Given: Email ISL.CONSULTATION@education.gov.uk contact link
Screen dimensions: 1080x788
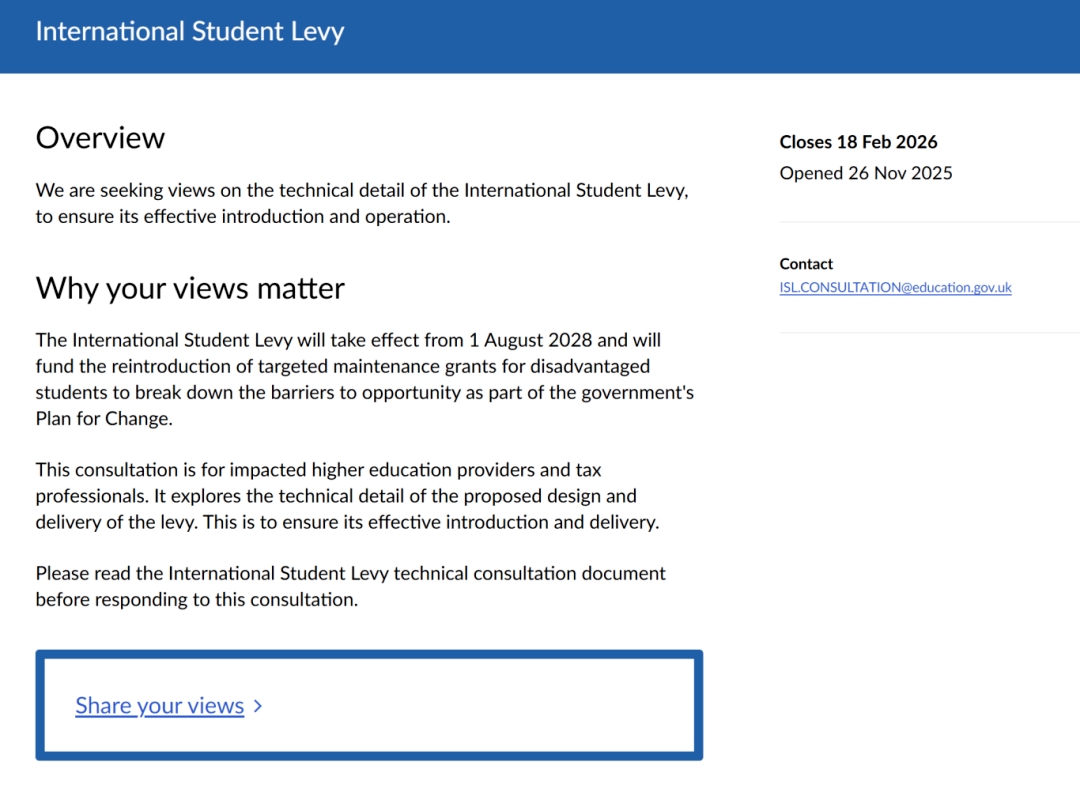Looking at the screenshot, I should coord(895,288).
